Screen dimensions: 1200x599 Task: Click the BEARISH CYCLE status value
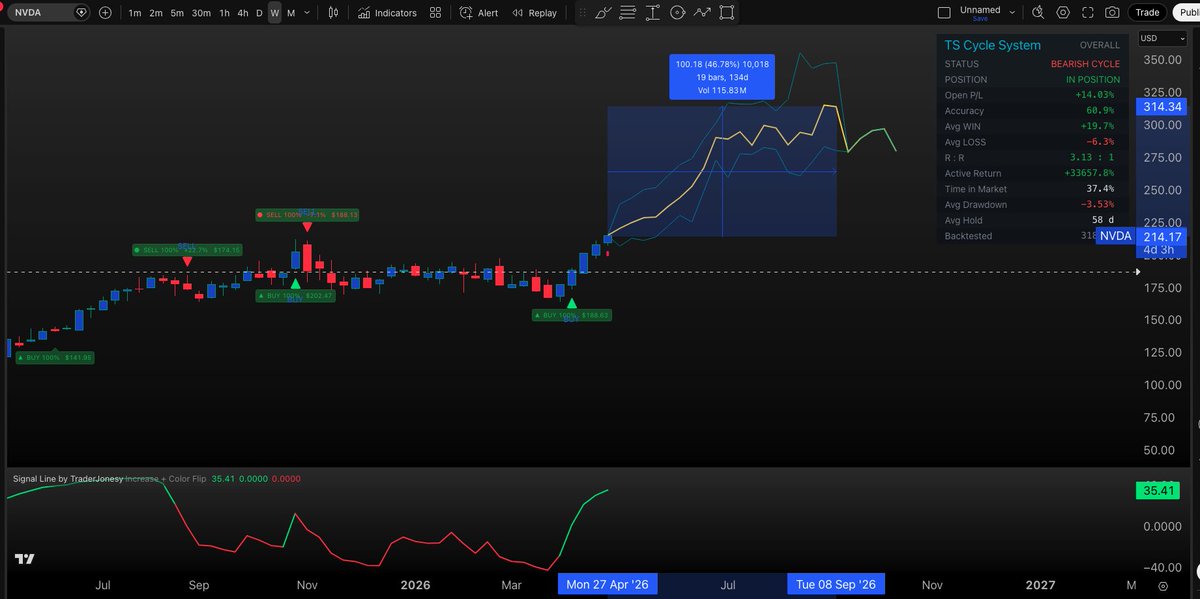tap(1085, 63)
